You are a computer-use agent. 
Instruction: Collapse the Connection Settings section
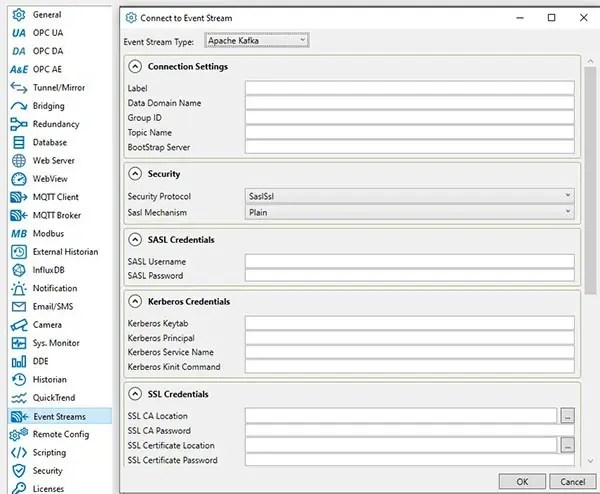tap(135, 67)
